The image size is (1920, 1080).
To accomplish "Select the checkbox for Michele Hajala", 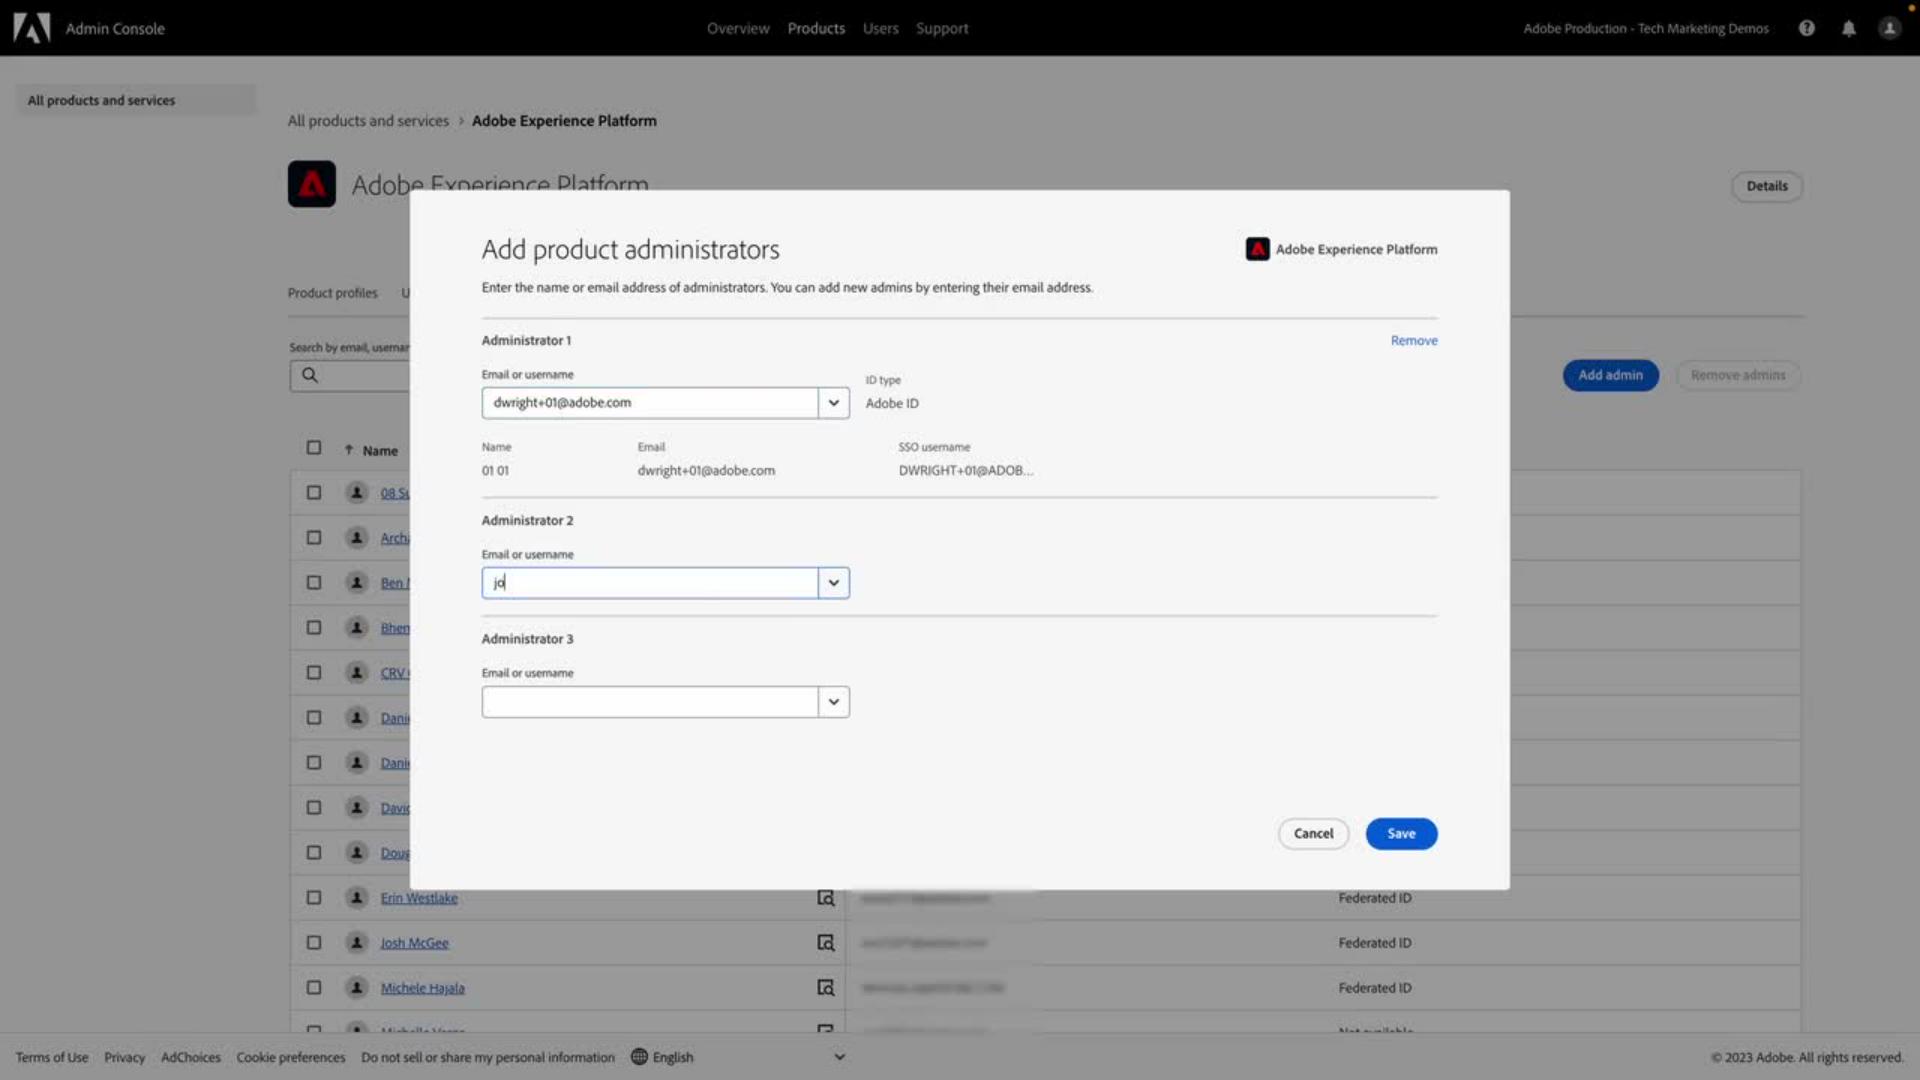I will 314,988.
